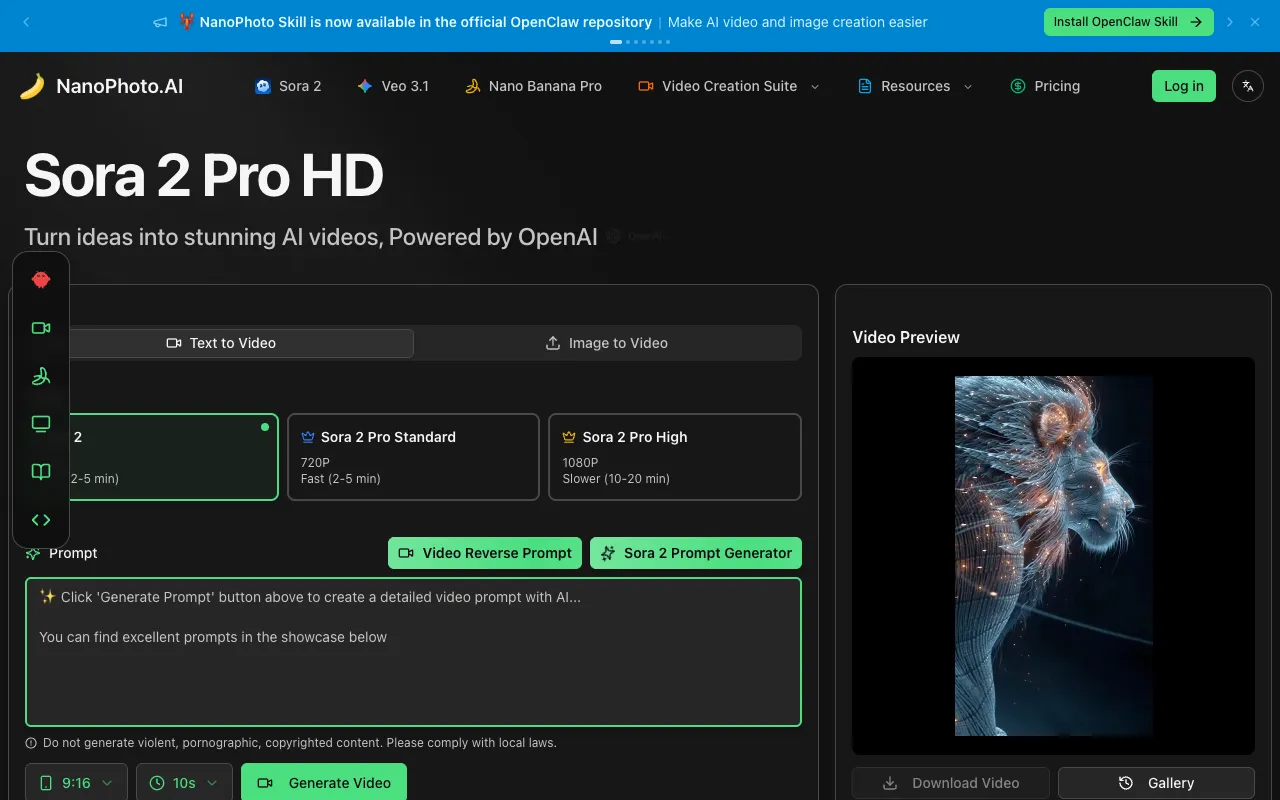Click the Generate Video button
This screenshot has width=1280, height=800.
click(324, 782)
